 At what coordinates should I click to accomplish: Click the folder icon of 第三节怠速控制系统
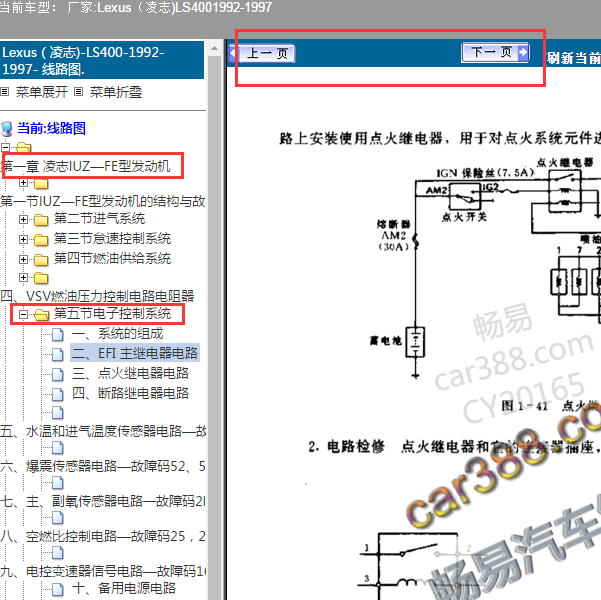click(x=41, y=240)
